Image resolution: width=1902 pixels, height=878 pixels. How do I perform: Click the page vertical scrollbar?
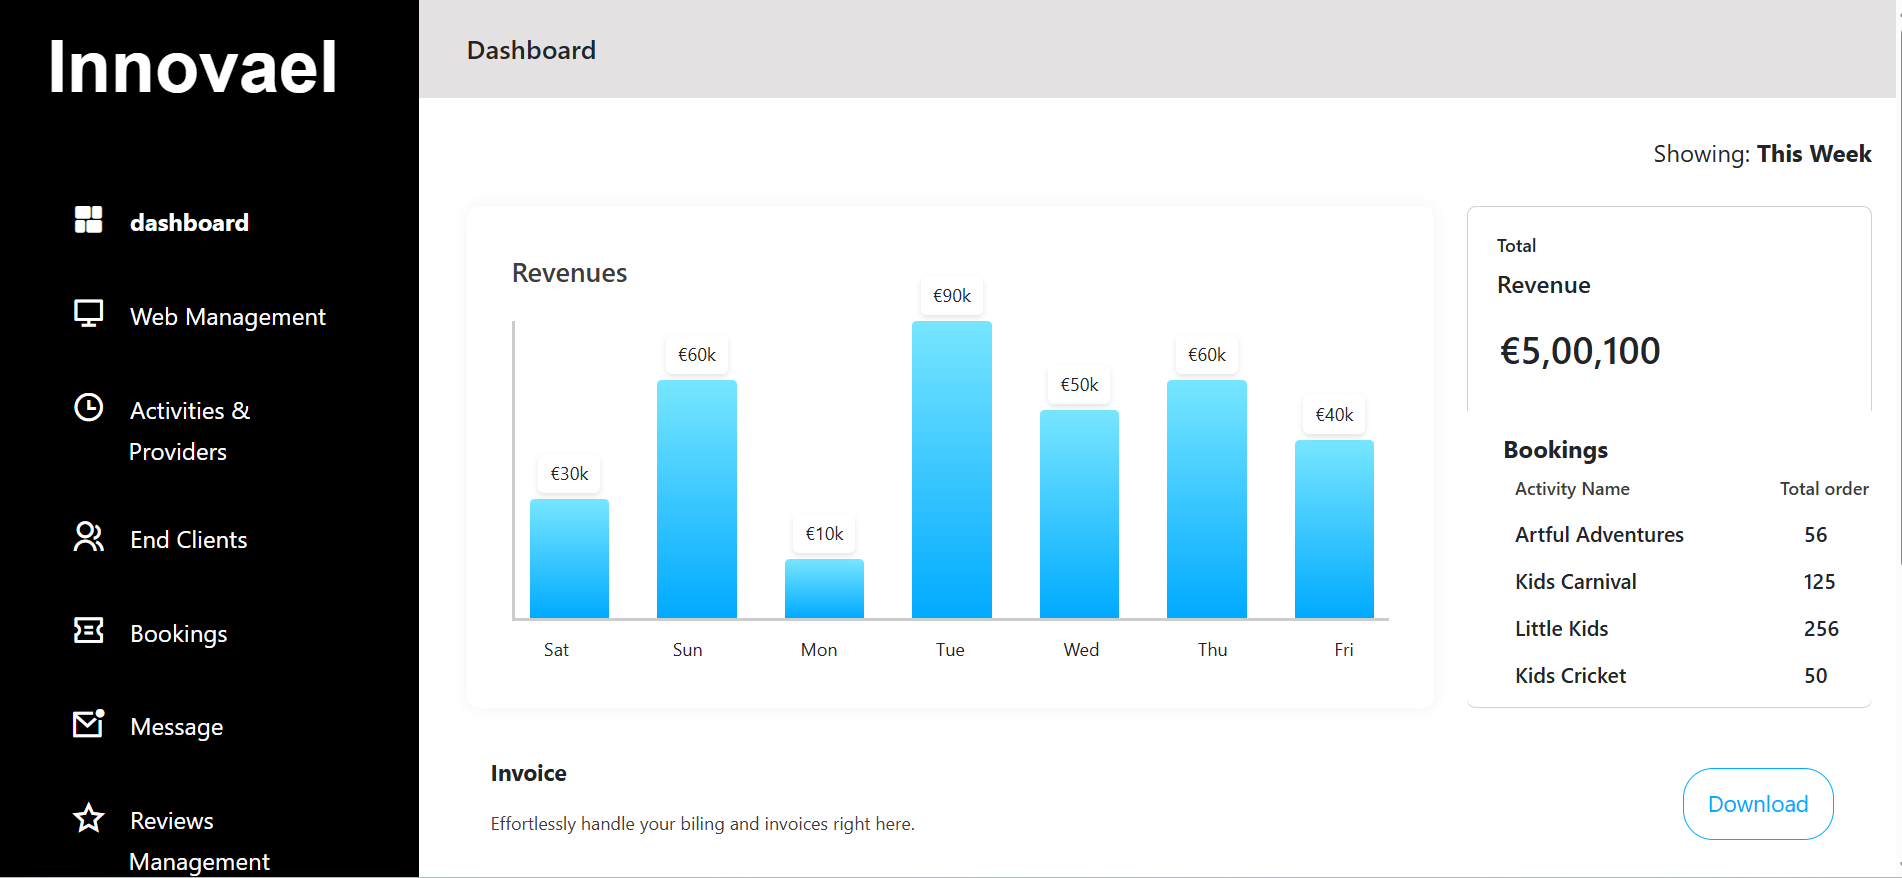tap(1898, 439)
